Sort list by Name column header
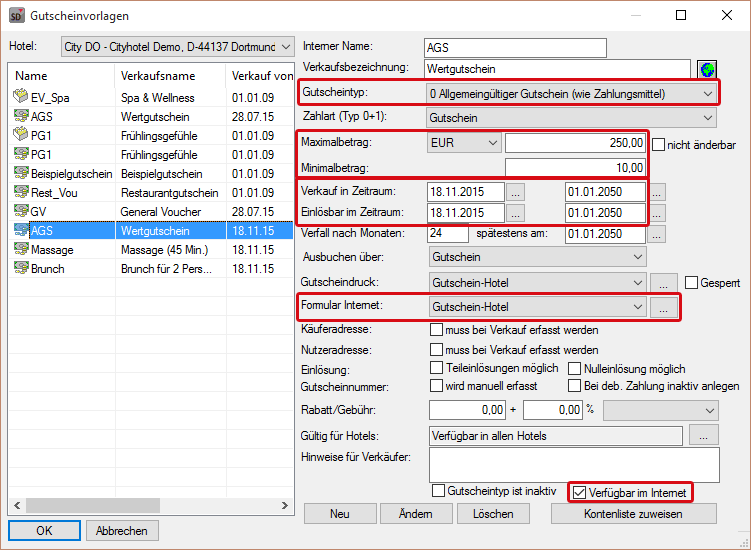Viewport: 751px width, 550px height. tap(31, 76)
